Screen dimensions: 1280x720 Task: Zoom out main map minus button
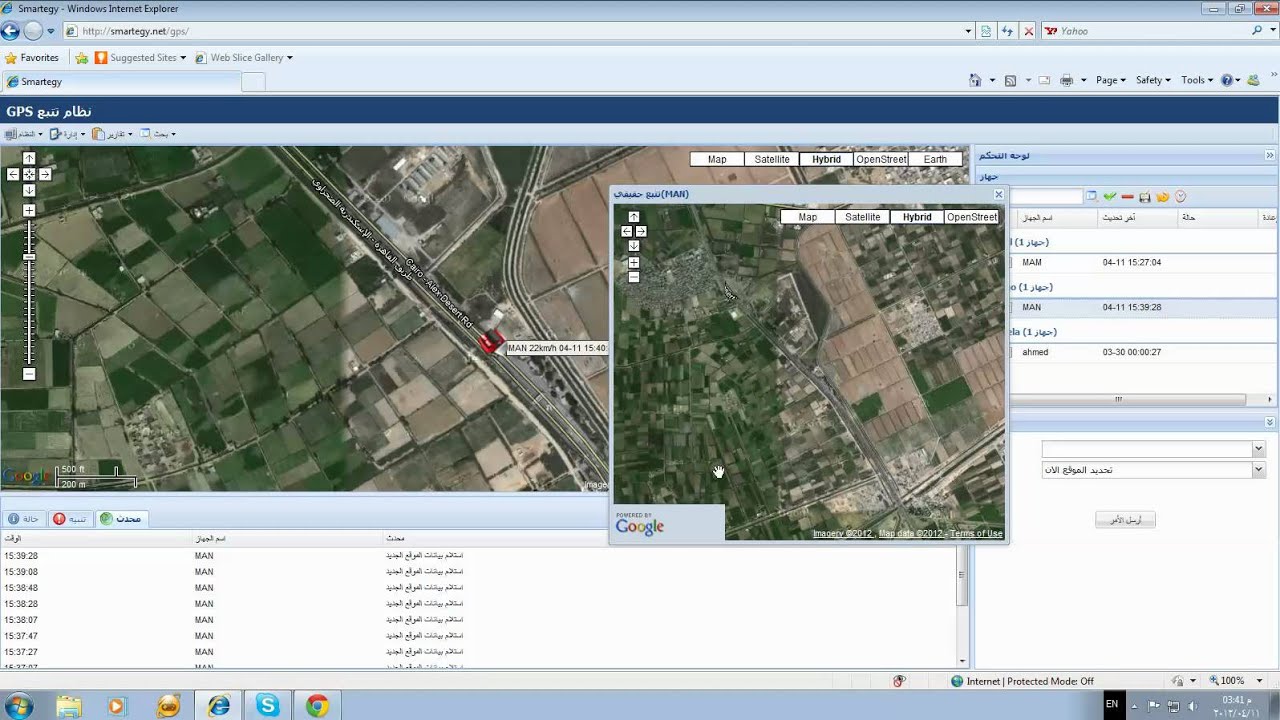(29, 374)
